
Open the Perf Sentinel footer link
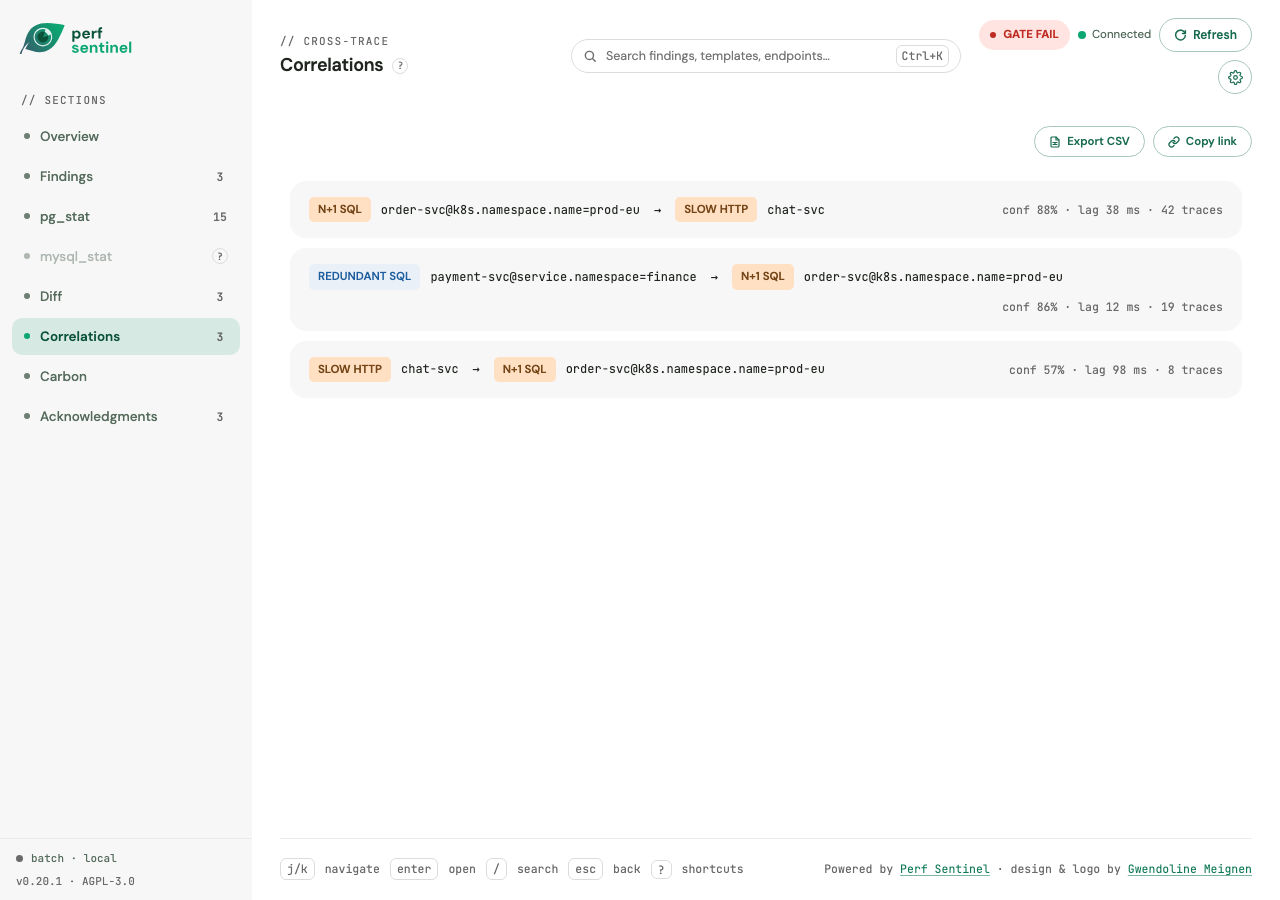click(945, 869)
